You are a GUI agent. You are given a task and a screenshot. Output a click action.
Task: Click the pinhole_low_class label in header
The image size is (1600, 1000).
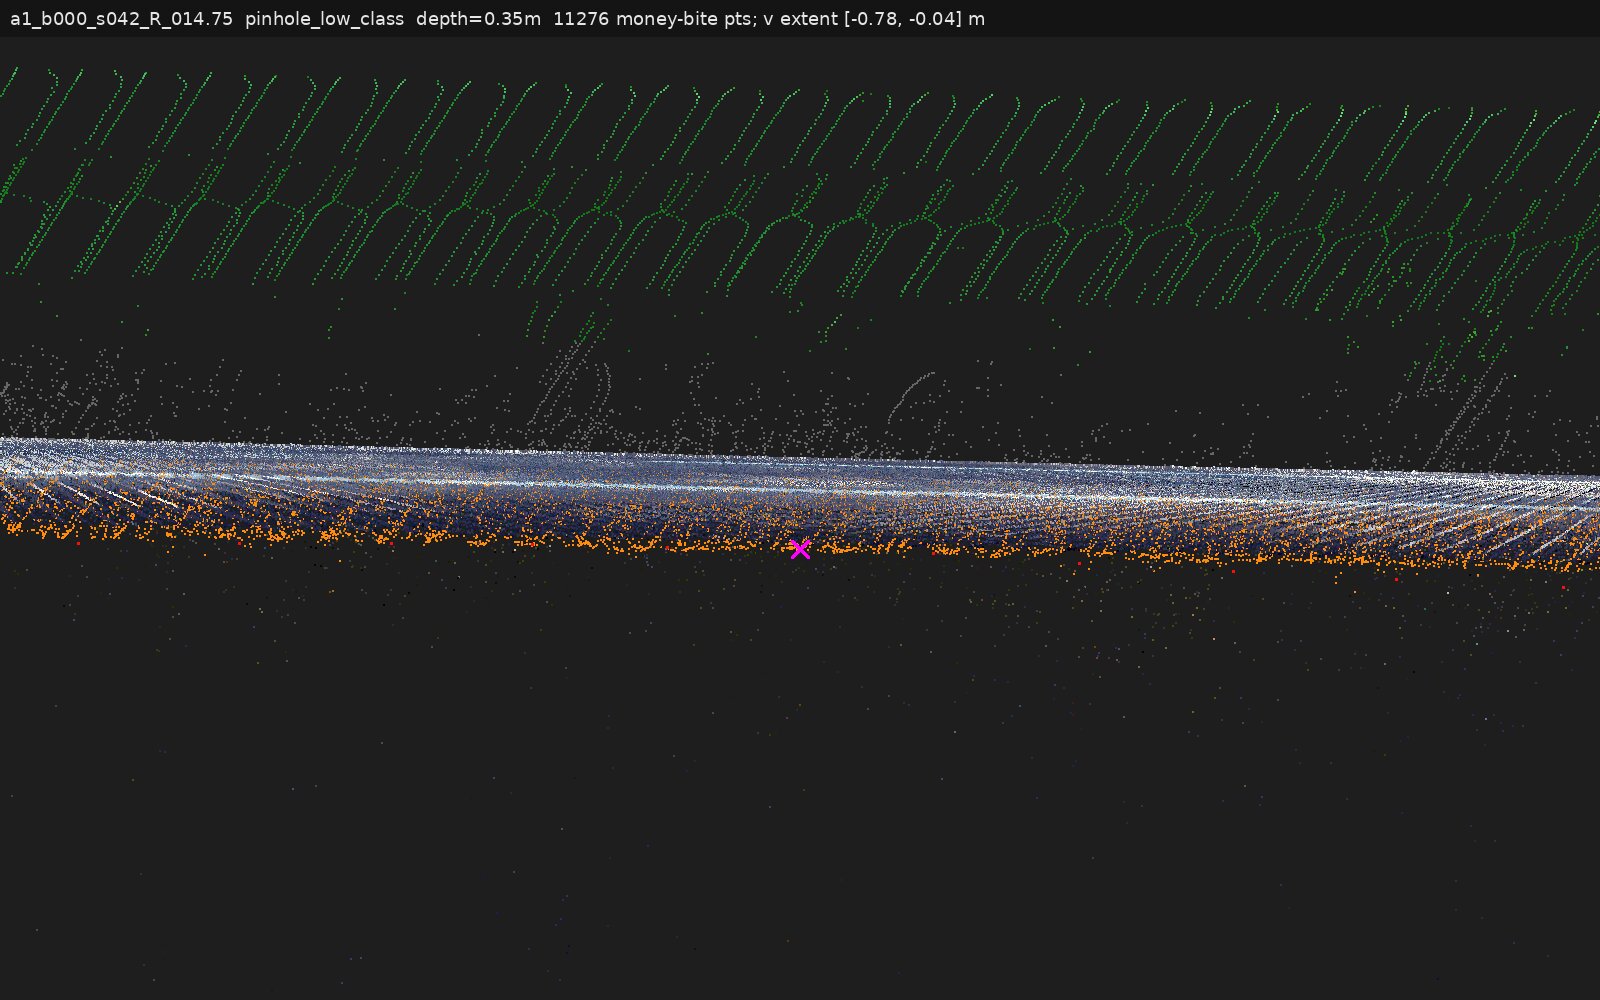coord(324,19)
